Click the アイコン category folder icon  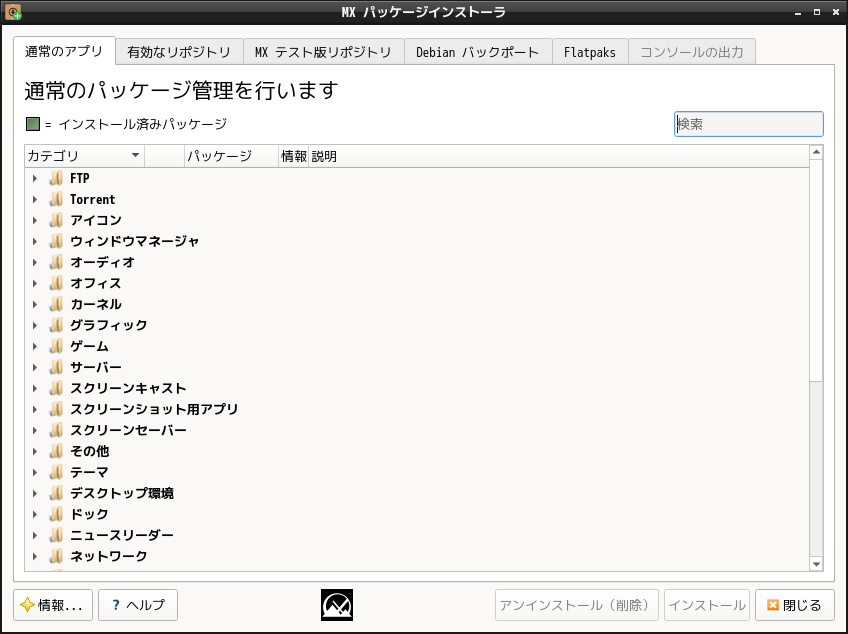coord(56,220)
